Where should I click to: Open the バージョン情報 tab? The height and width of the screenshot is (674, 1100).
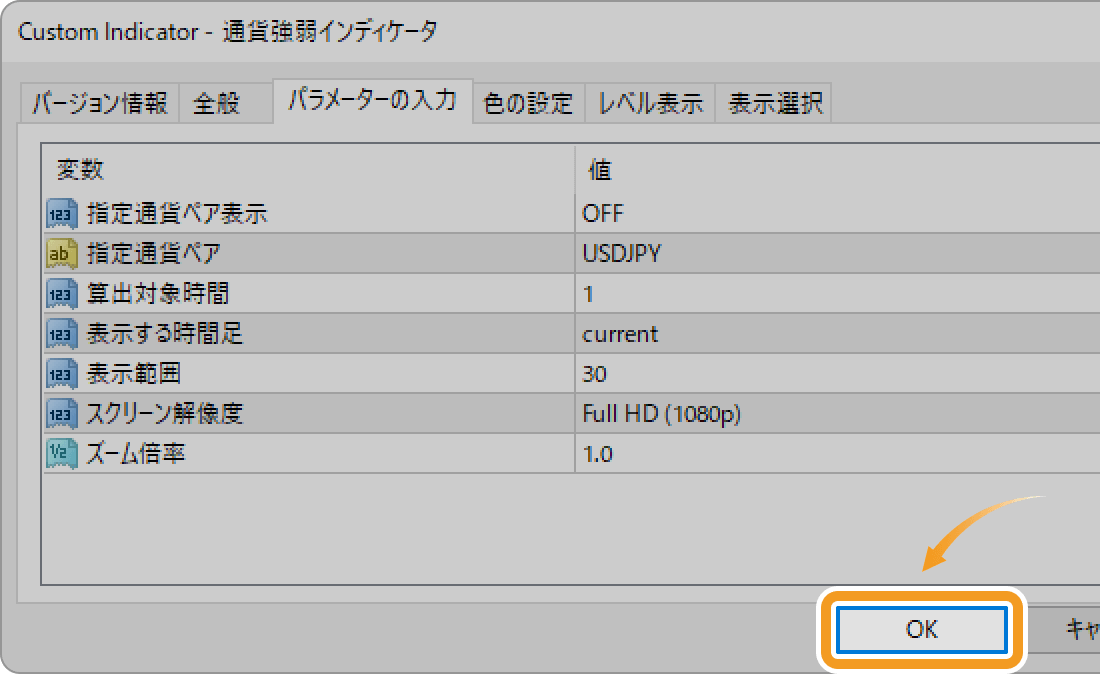pos(100,104)
